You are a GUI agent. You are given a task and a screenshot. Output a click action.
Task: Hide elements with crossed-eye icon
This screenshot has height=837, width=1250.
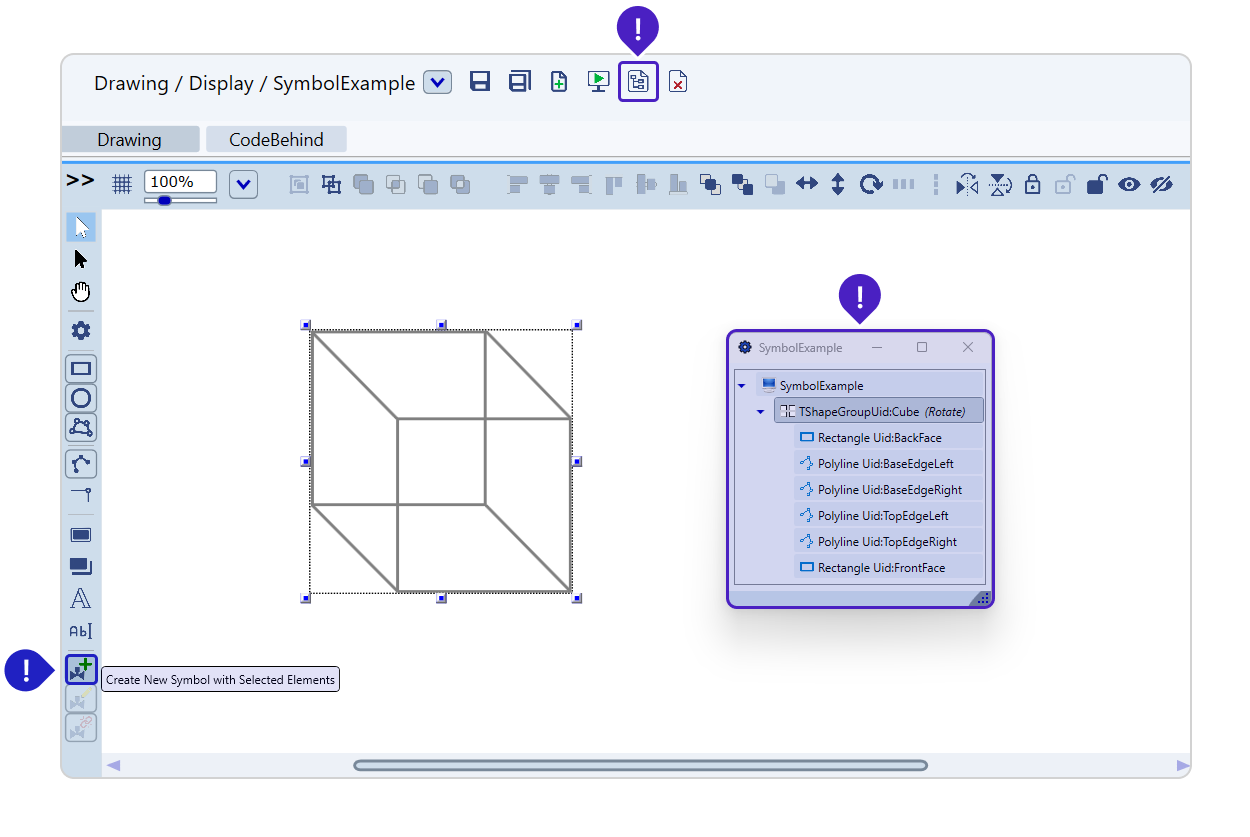pos(1161,184)
